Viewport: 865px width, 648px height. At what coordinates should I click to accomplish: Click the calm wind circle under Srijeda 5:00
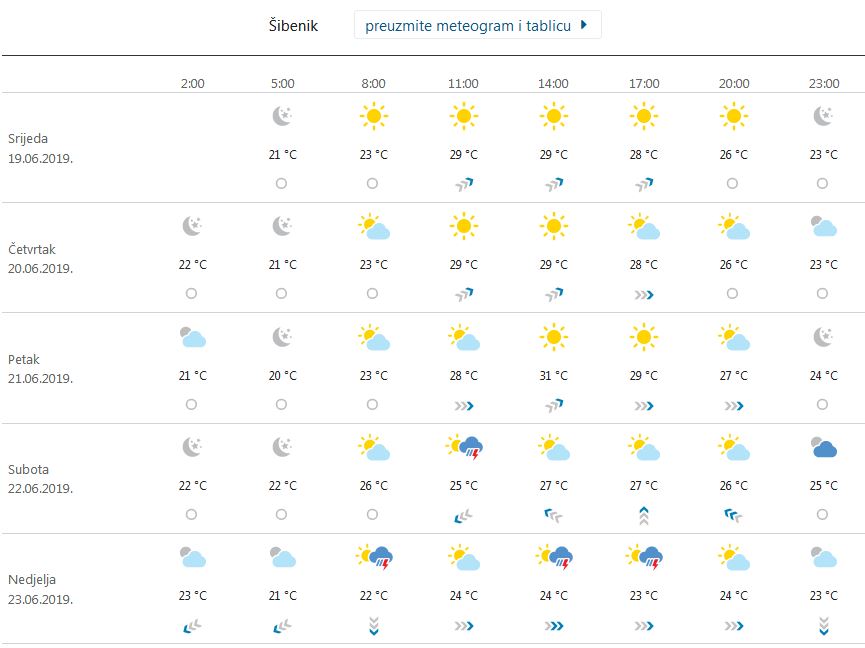point(281,183)
